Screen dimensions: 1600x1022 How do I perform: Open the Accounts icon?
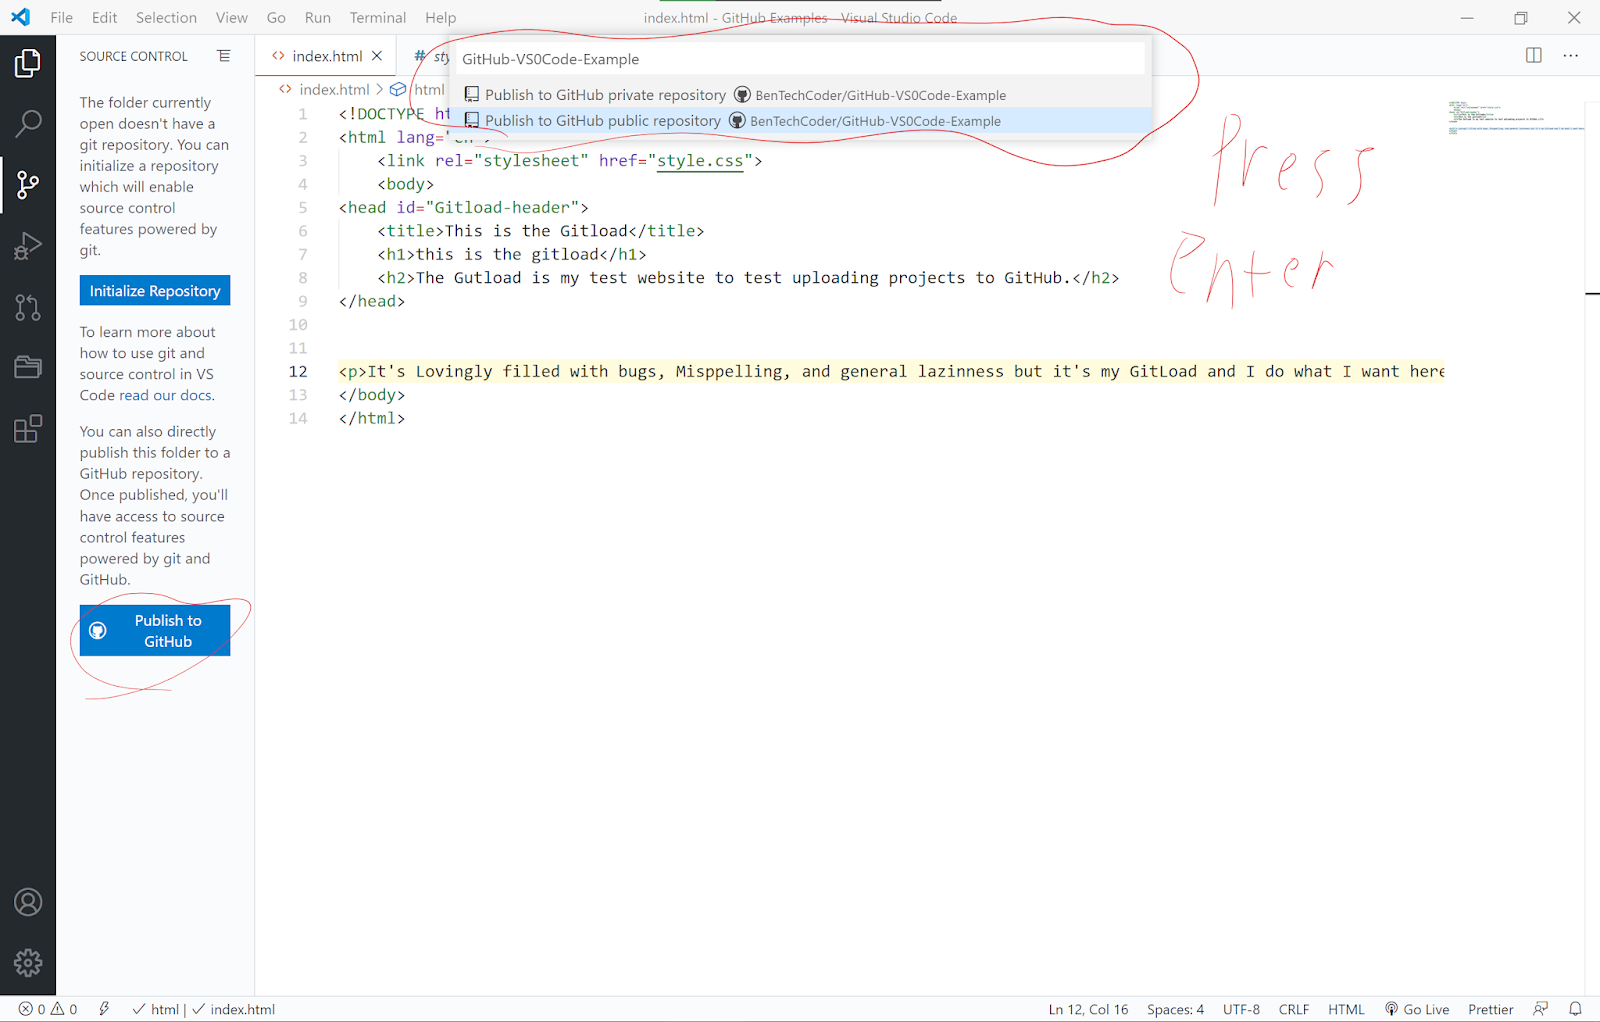click(28, 902)
